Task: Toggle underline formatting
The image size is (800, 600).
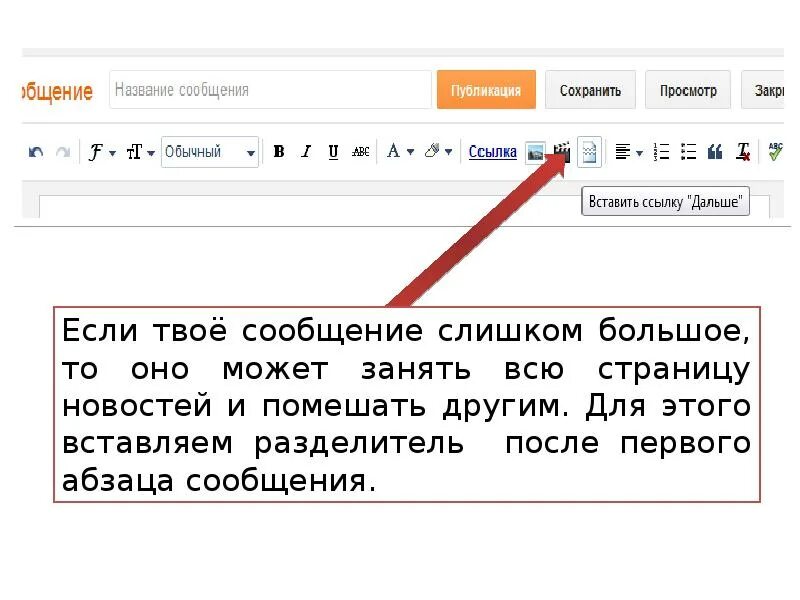Action: coord(333,152)
